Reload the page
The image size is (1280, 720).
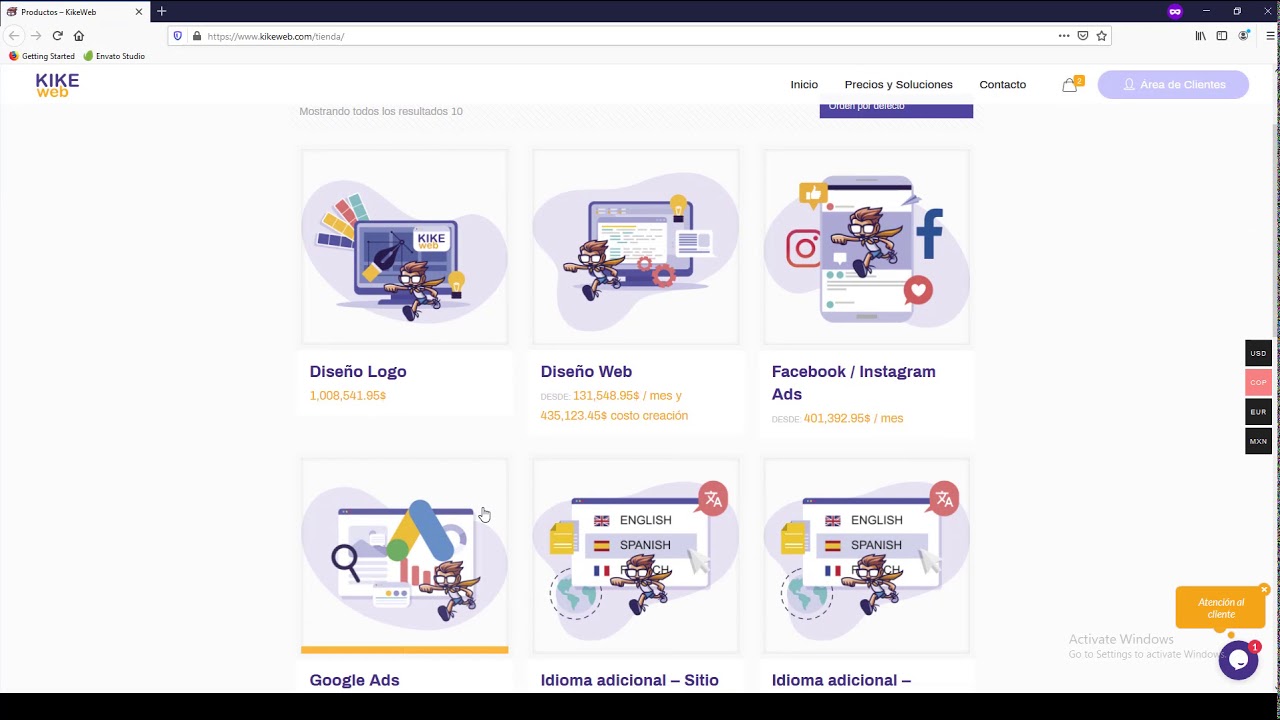tap(58, 36)
